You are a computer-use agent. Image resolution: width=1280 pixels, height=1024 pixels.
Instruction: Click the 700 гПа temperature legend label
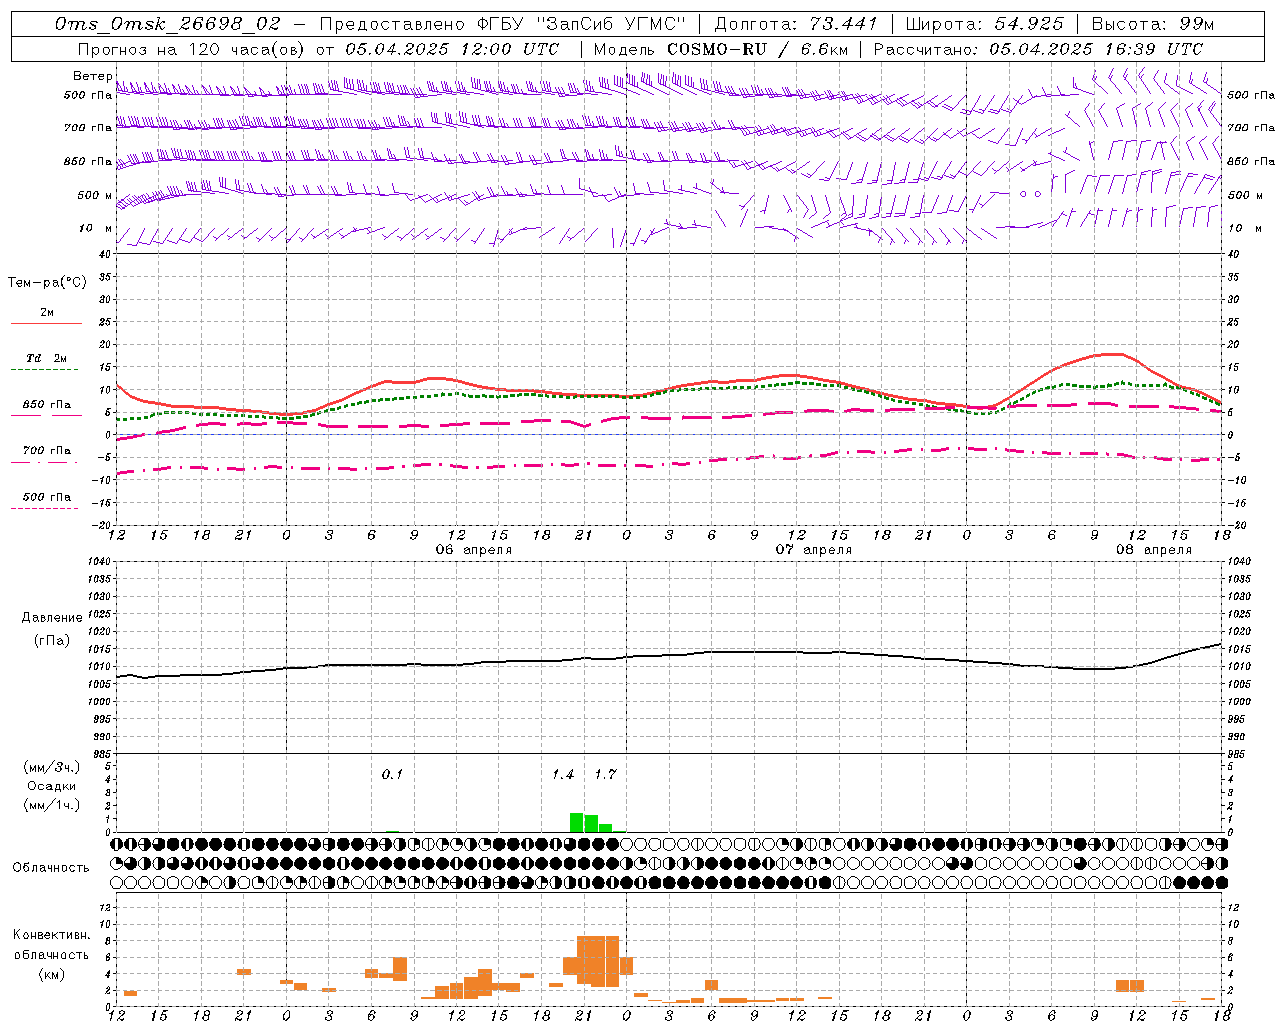[47, 450]
